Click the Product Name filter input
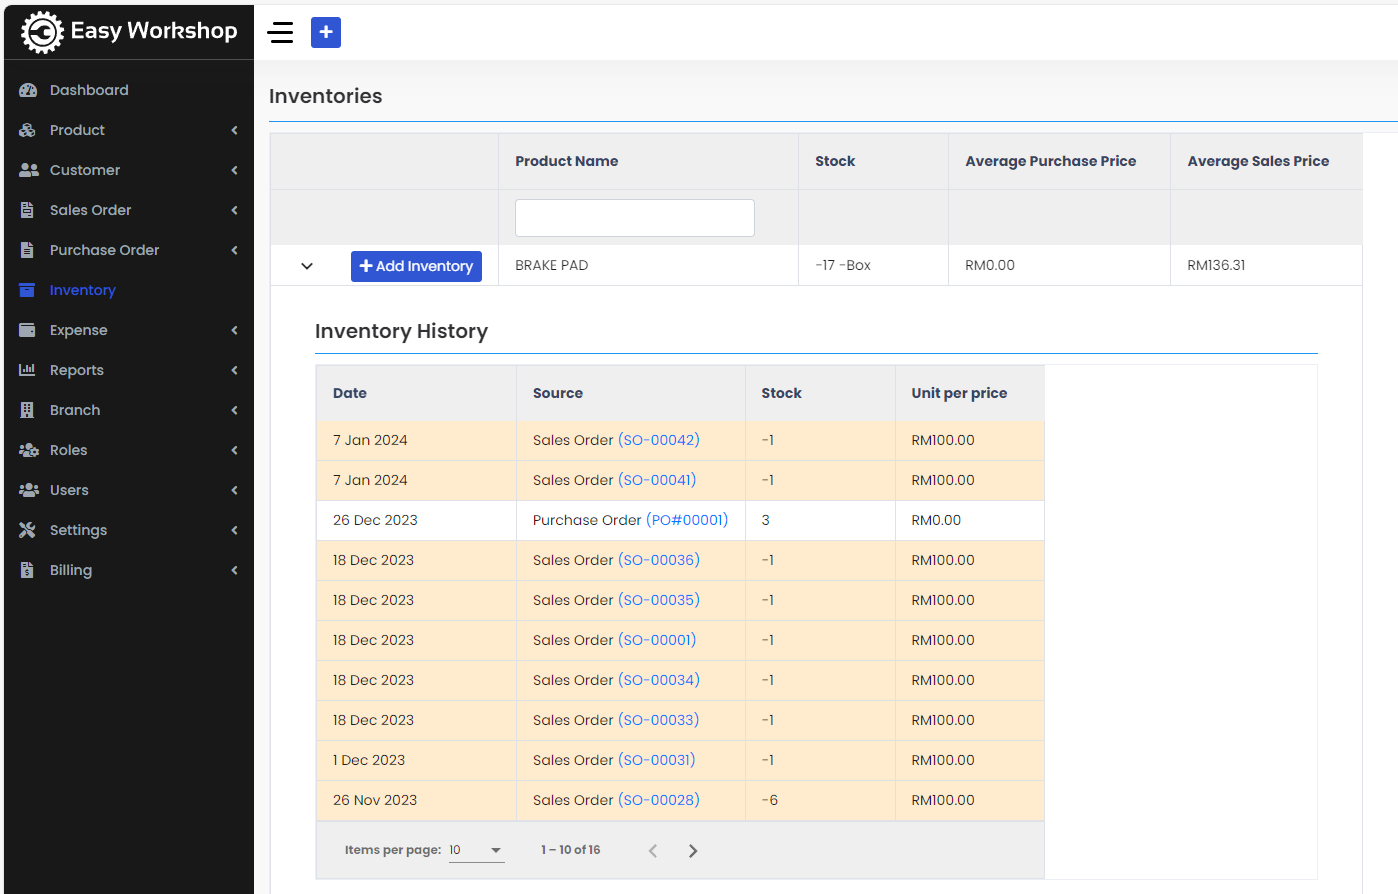The width and height of the screenshot is (1398, 894). click(x=635, y=218)
